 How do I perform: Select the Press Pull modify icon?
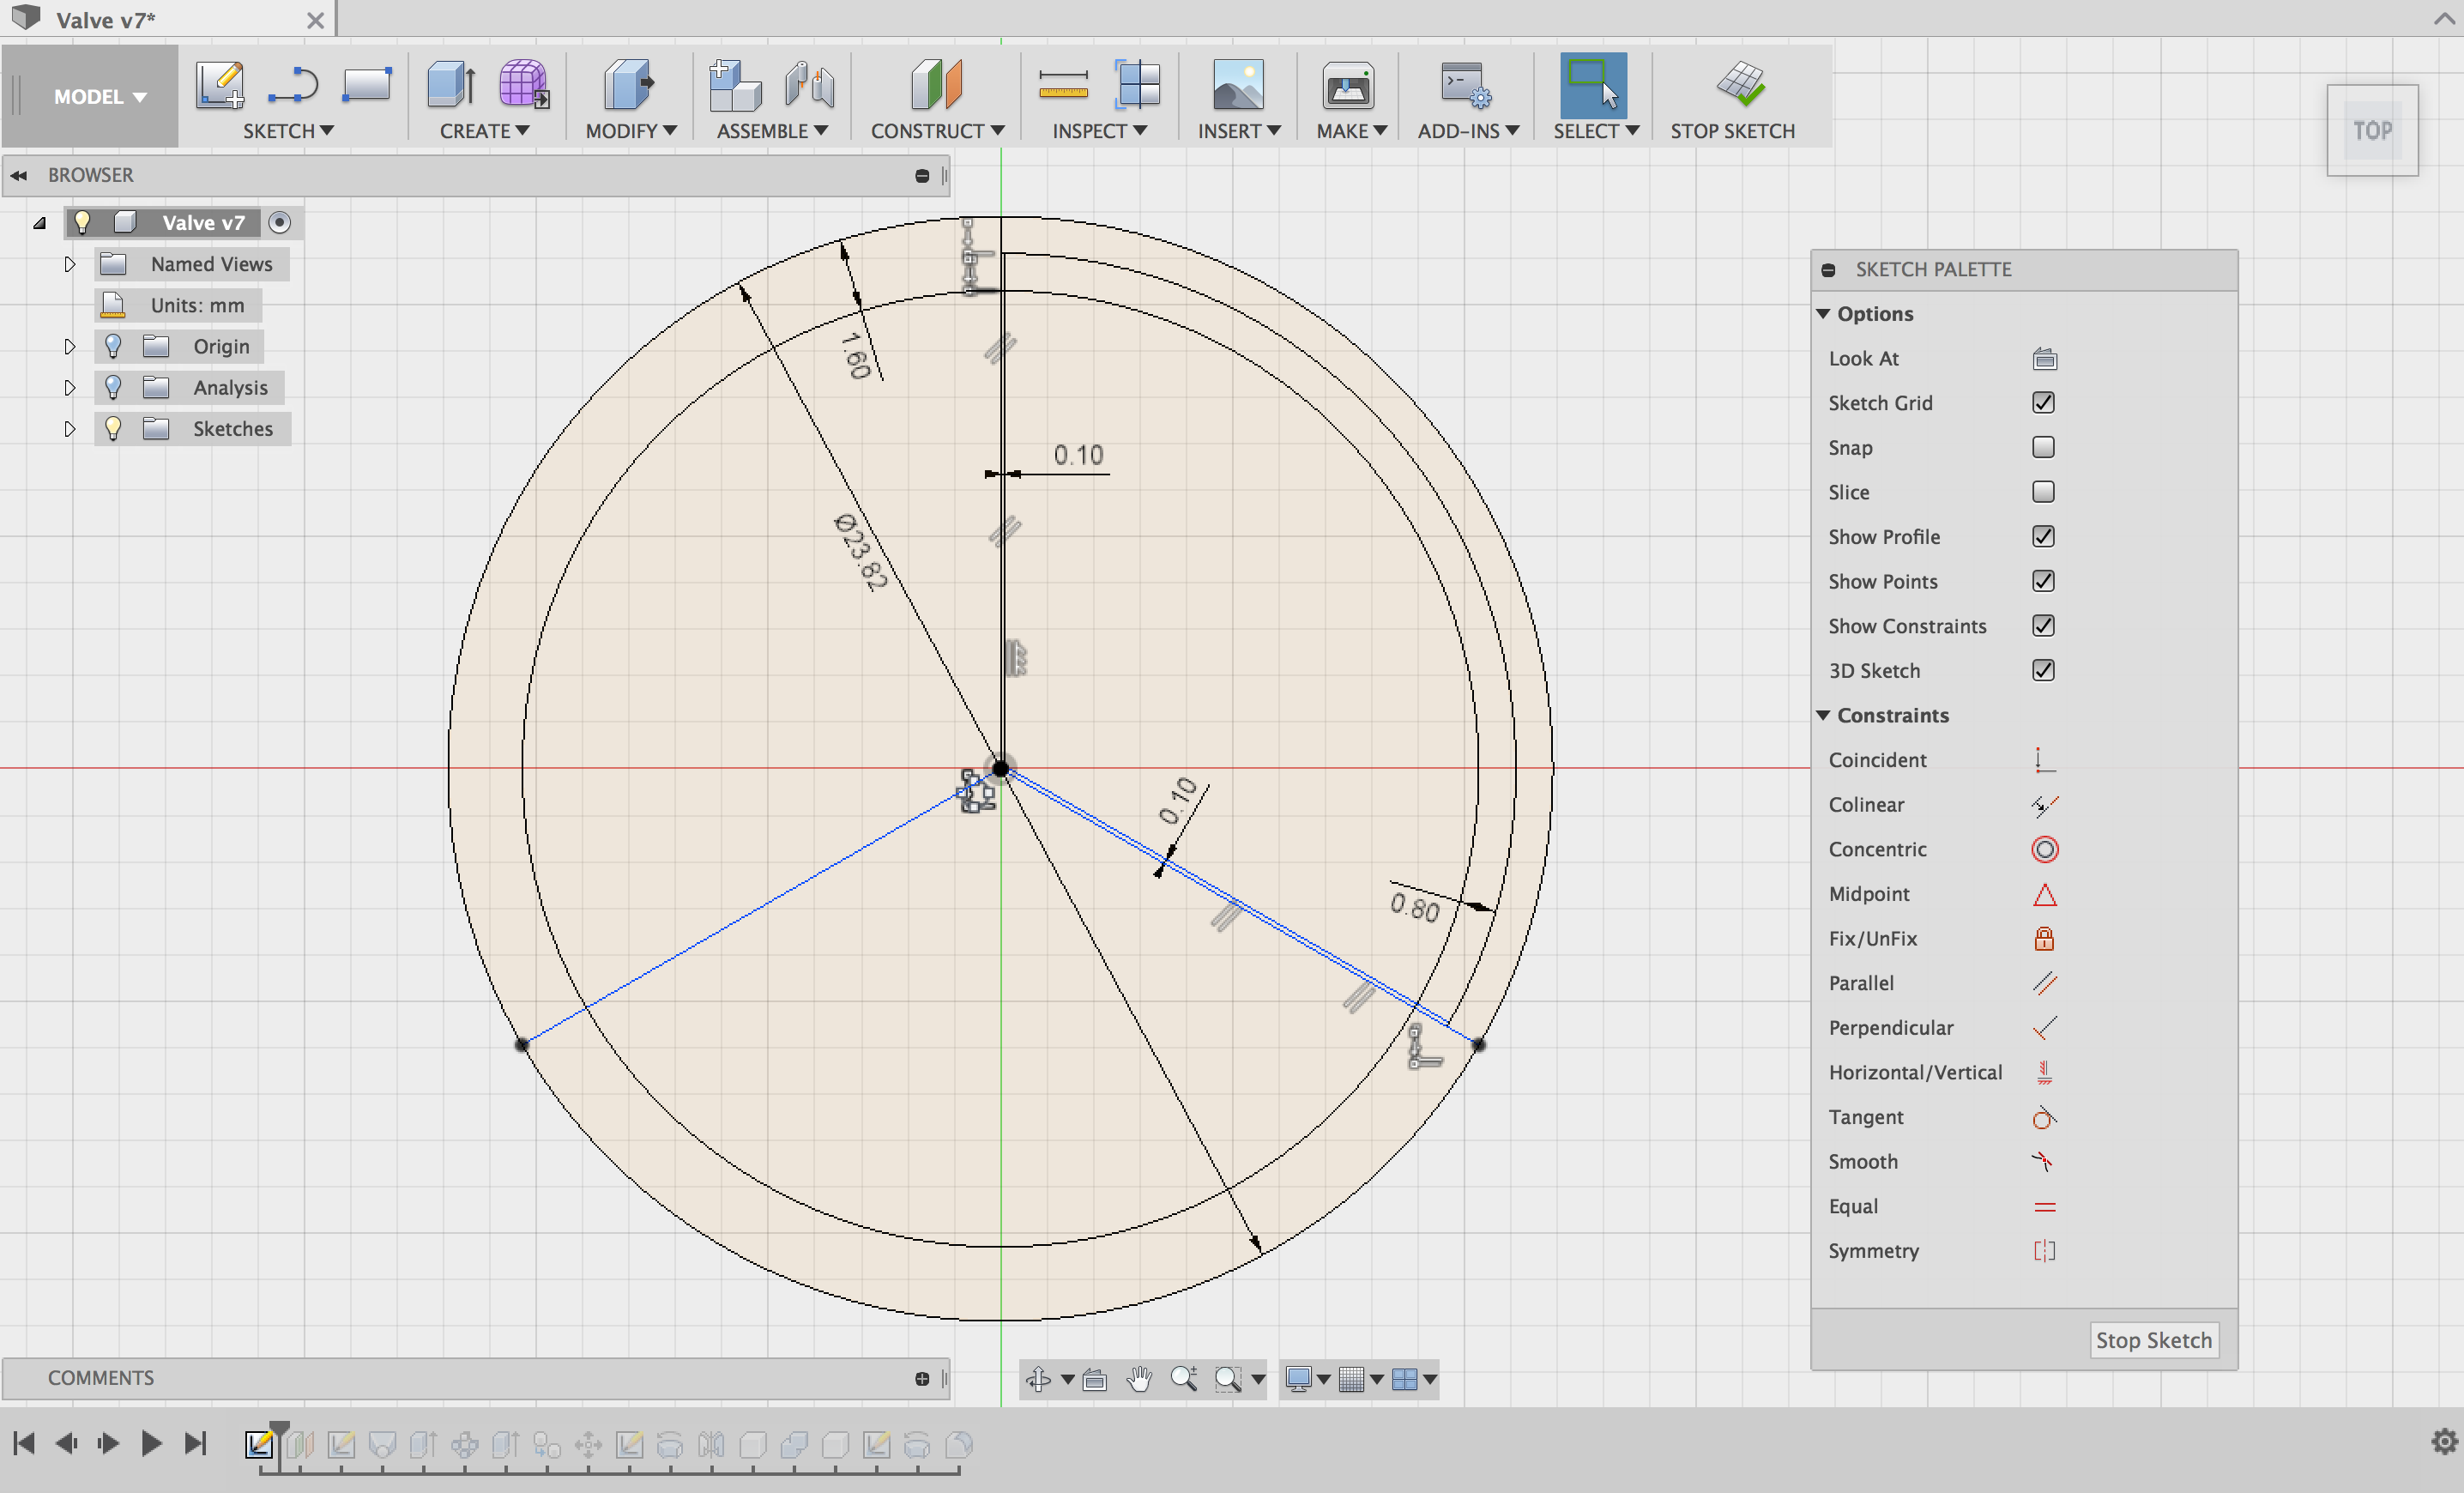(629, 84)
